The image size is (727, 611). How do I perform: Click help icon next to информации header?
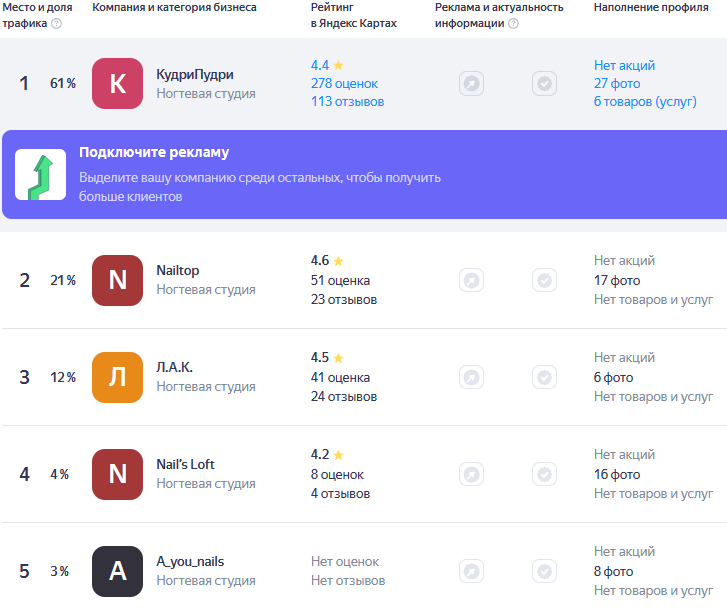click(513, 23)
